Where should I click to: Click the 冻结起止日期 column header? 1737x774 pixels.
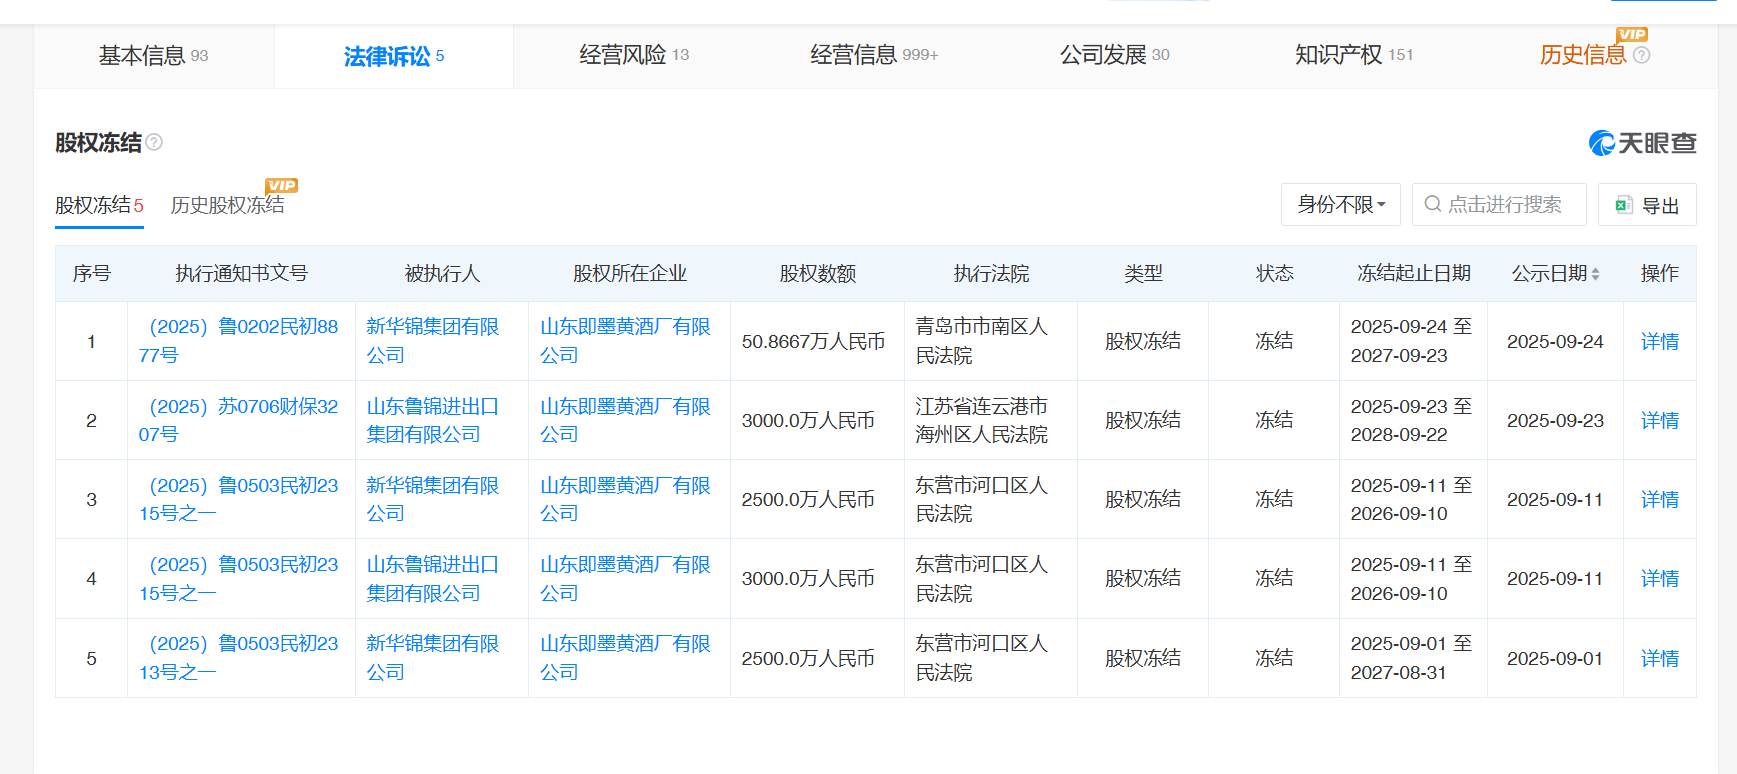tap(1414, 274)
